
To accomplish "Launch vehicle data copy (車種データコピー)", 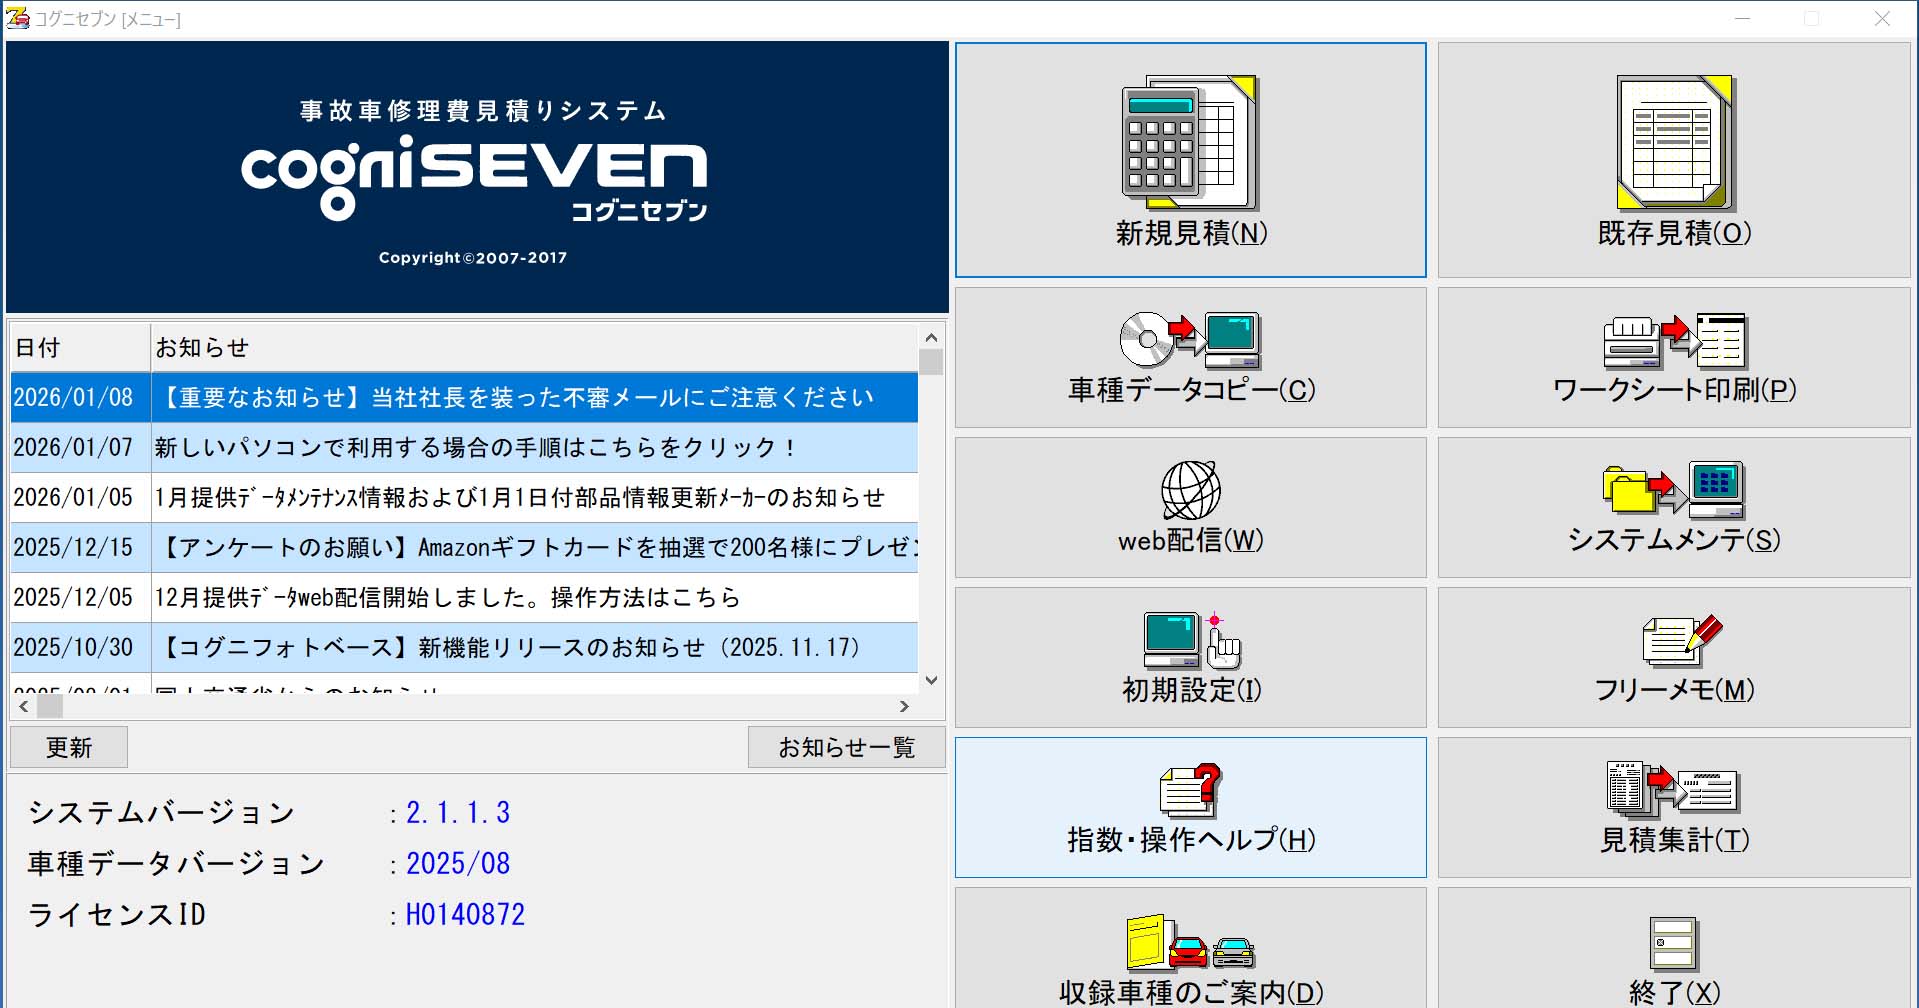I will 1190,358.
